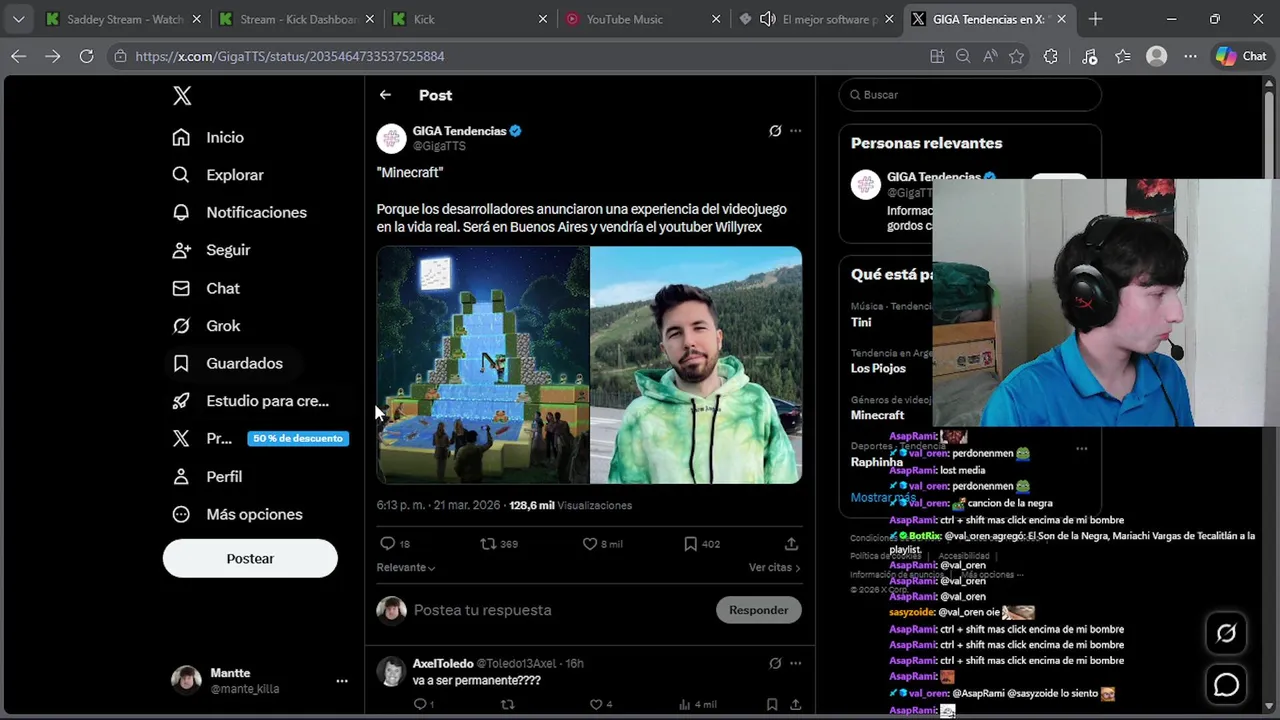Open the browser extensions puzzle icon
Viewport: 1280px width, 720px height.
[1050, 57]
